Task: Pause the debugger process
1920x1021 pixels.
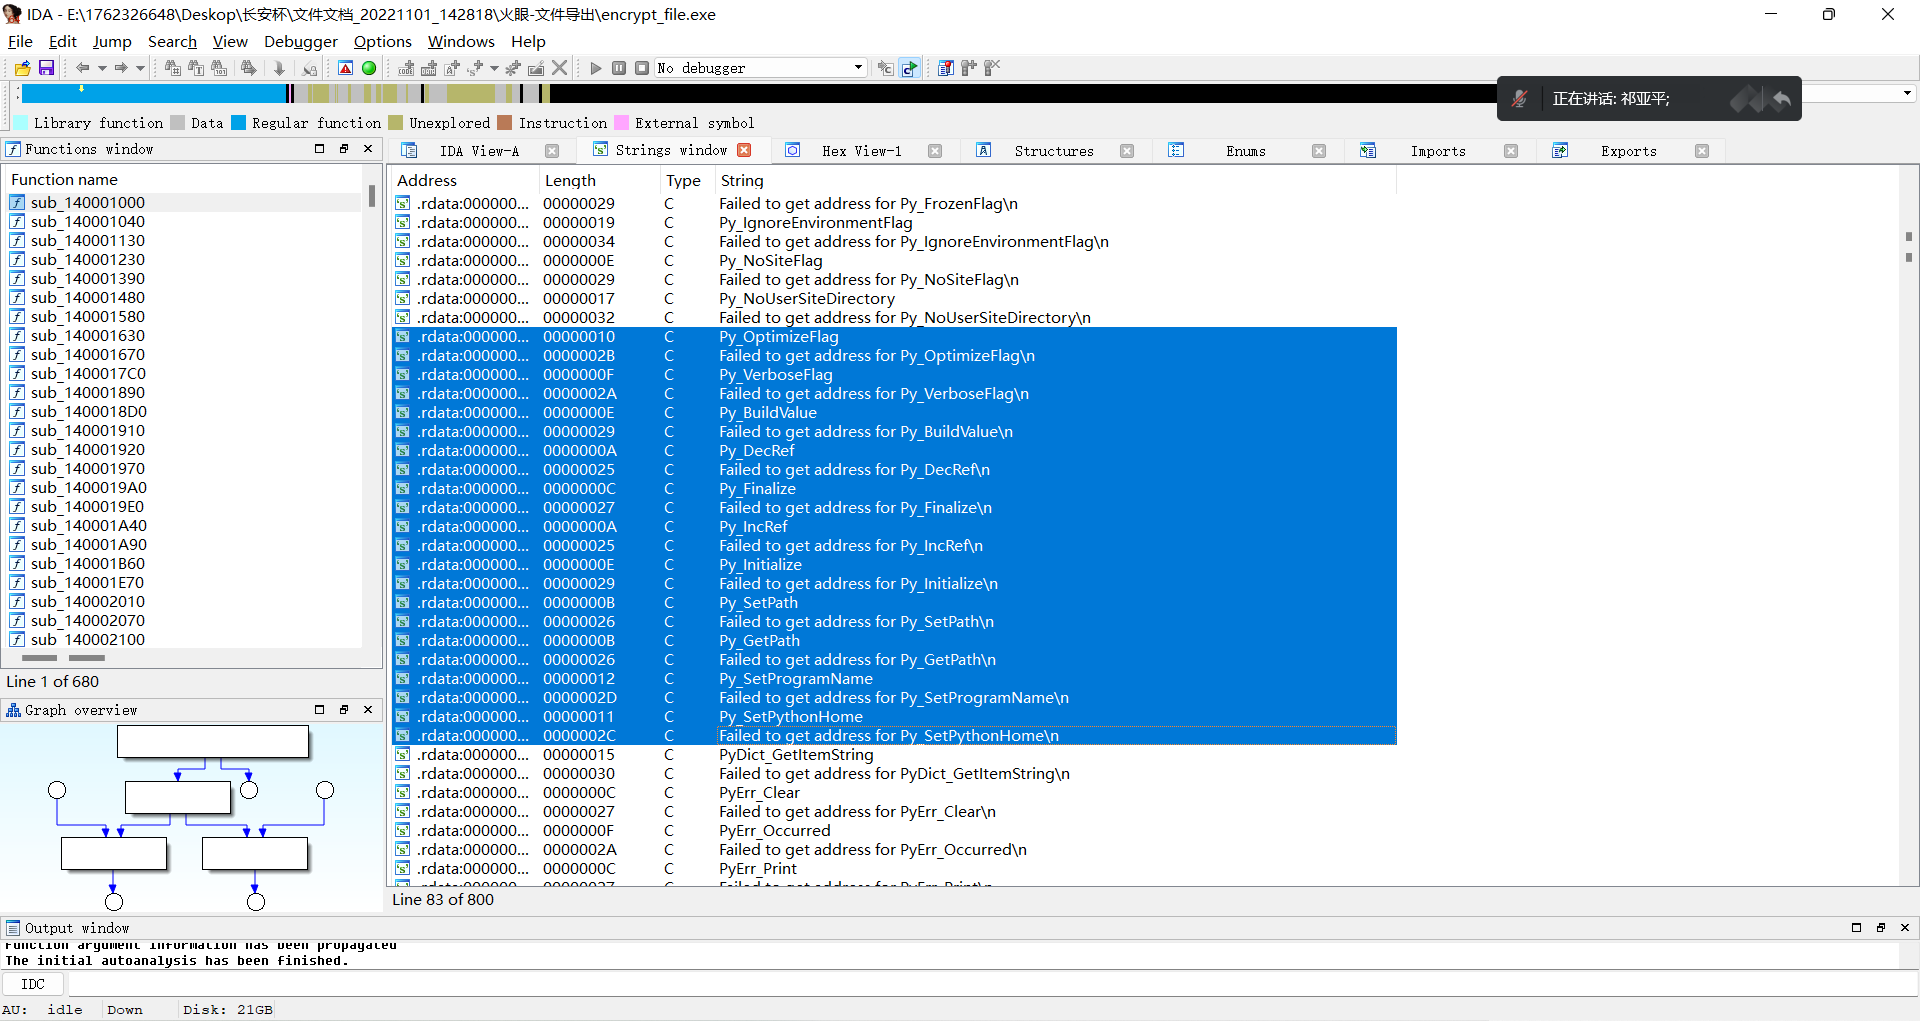Action: [x=619, y=68]
